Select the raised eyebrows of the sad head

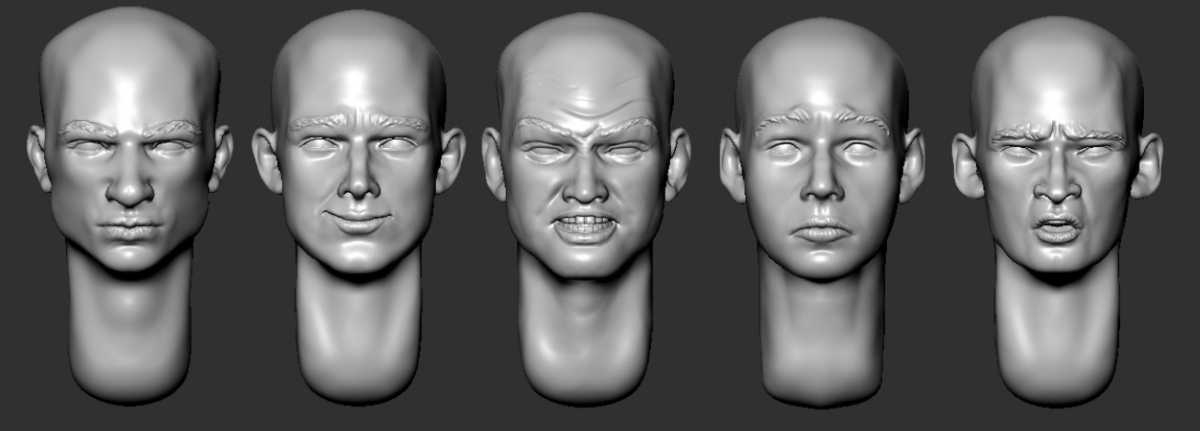pyautogui.click(x=822, y=121)
